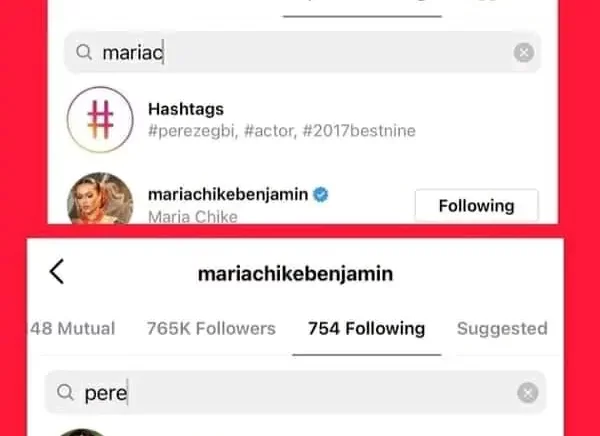Click the magnifier icon beside "pere"
This screenshot has width=600, height=436.
(65, 393)
